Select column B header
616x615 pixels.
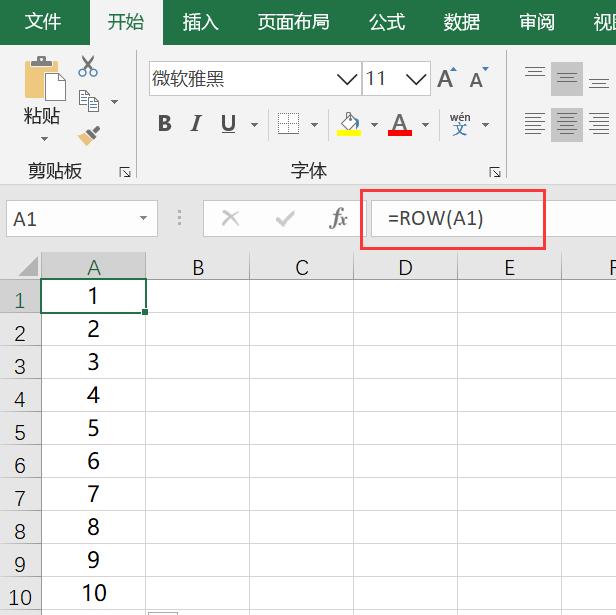click(198, 267)
